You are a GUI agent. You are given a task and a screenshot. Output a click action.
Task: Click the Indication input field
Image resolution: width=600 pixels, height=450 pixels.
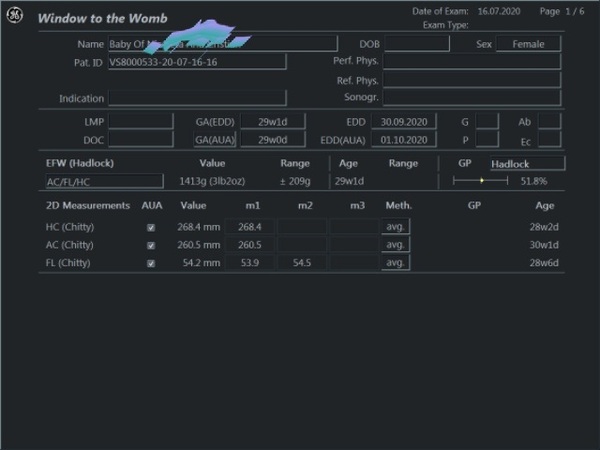[x=197, y=98]
